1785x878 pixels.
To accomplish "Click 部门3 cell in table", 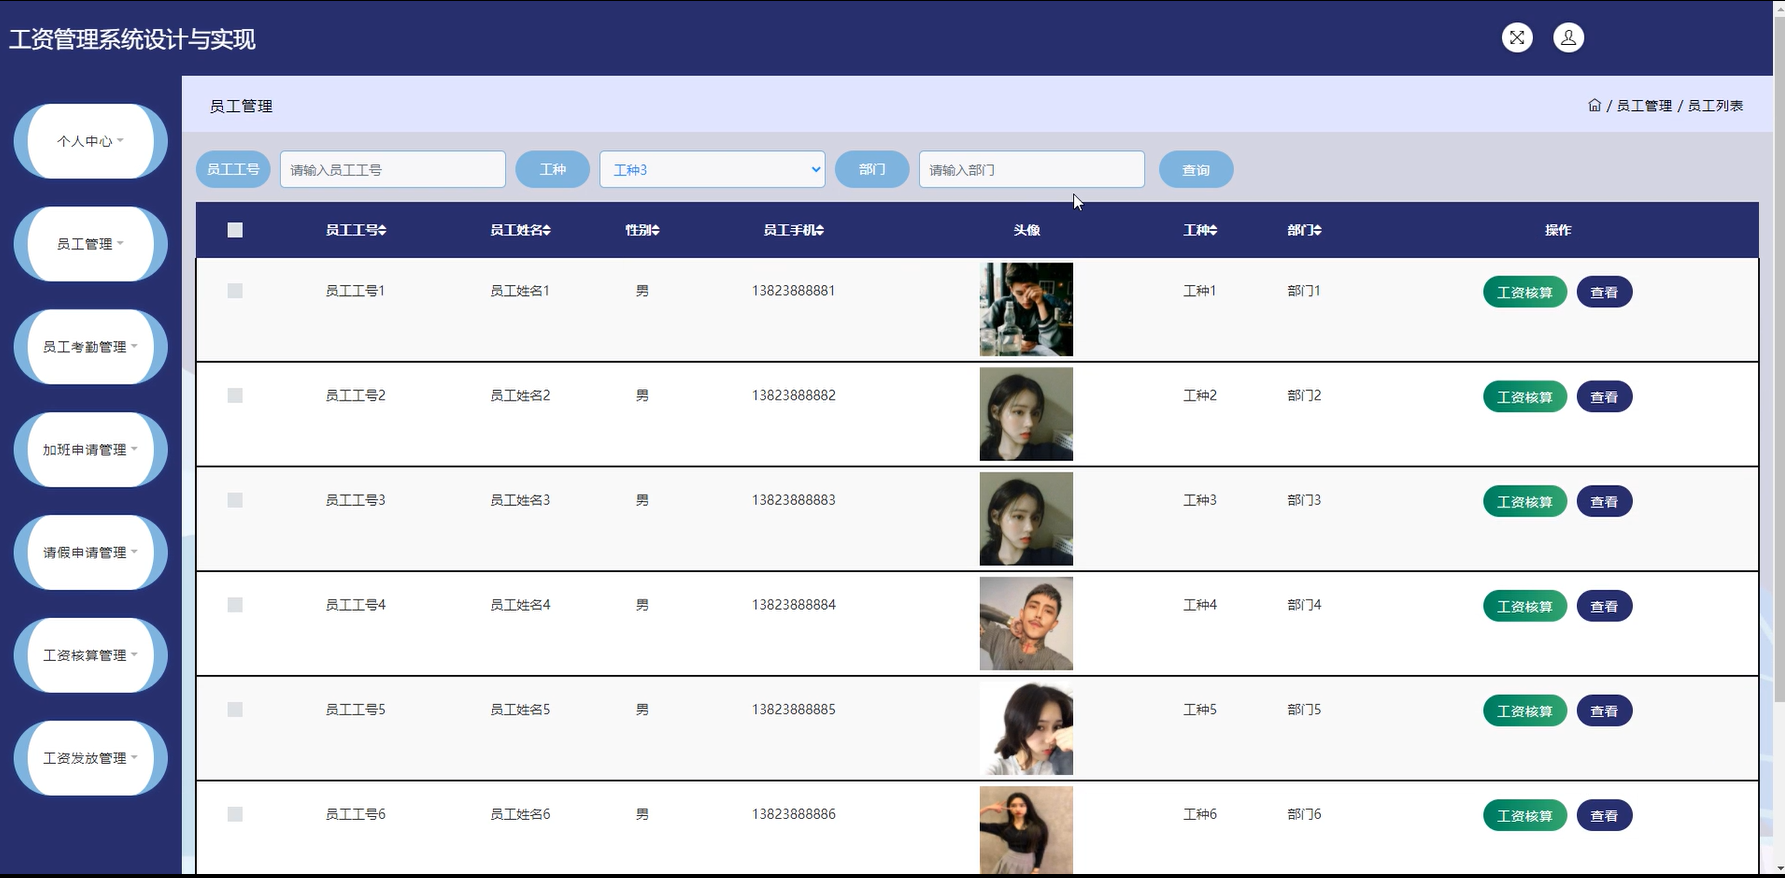I will click(1304, 500).
